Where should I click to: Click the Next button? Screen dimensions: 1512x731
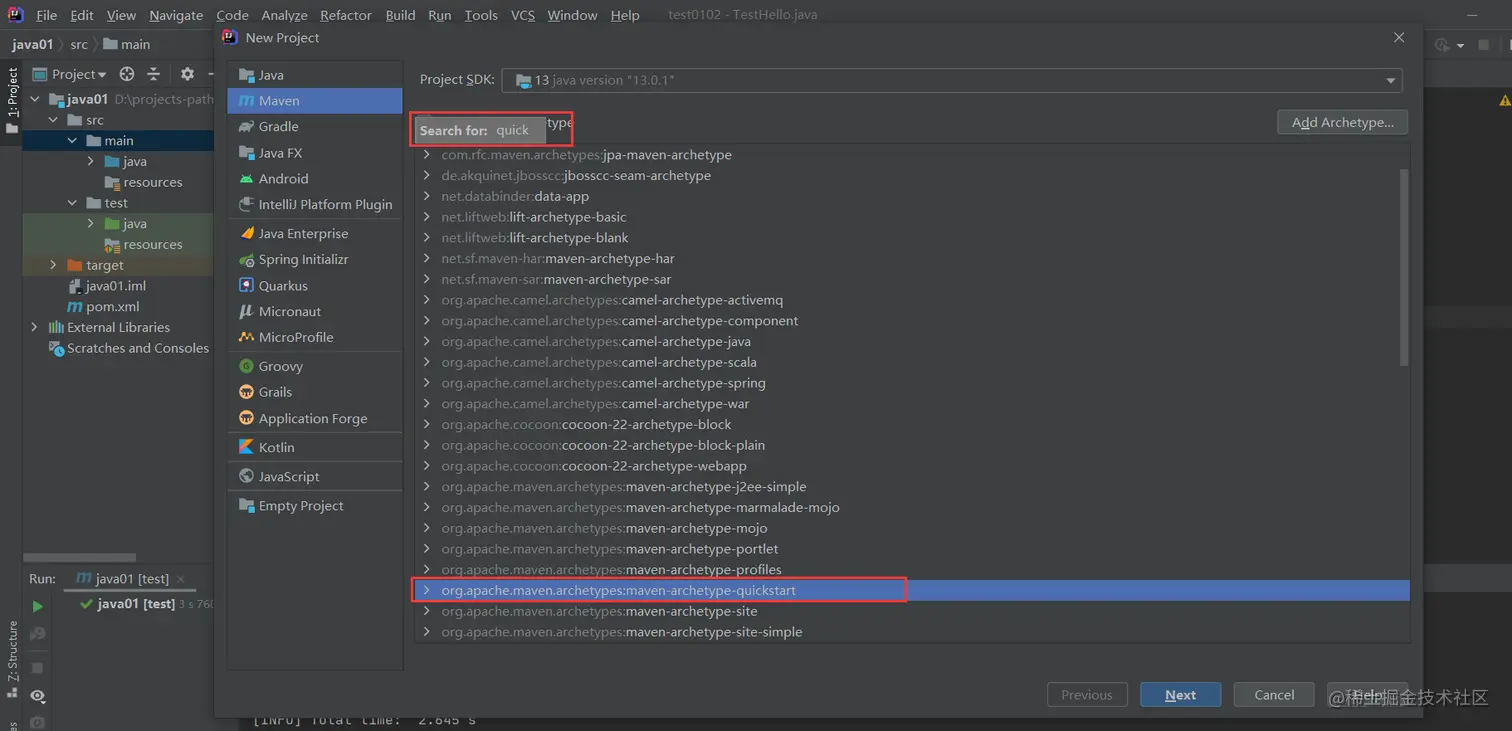pos(1180,695)
